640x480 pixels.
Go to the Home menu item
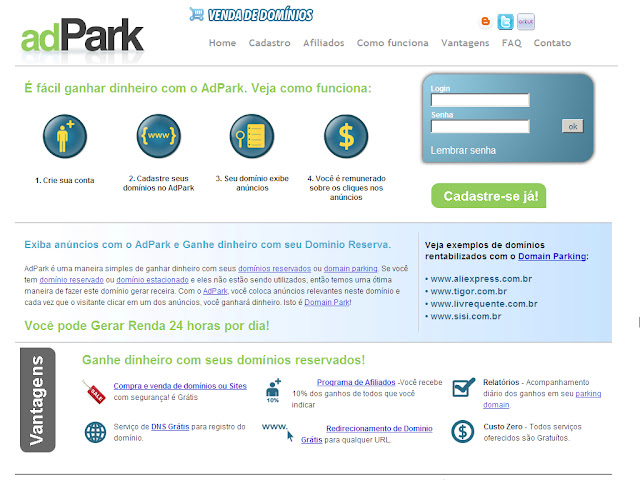tap(222, 43)
